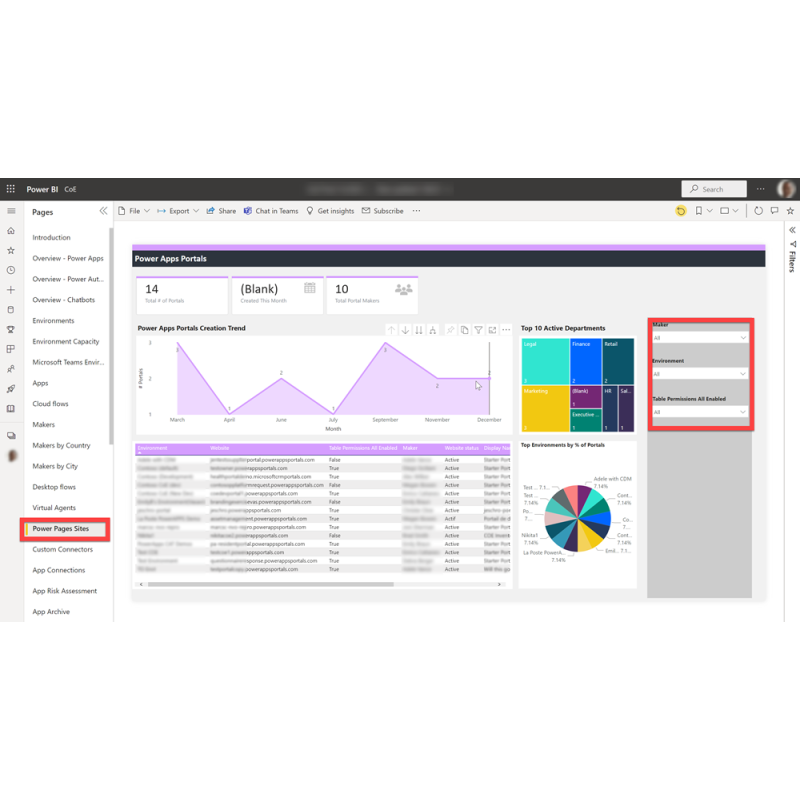Click the Bookmark icon in toolbar
The image size is (800, 800).
click(698, 211)
